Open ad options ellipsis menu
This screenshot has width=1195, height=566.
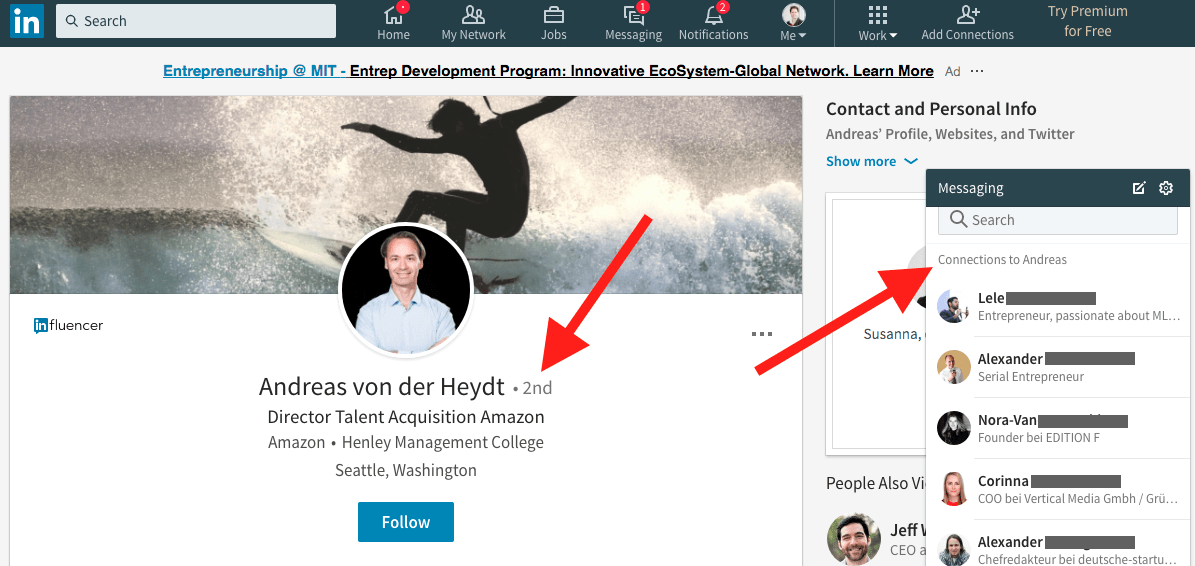pos(977,71)
